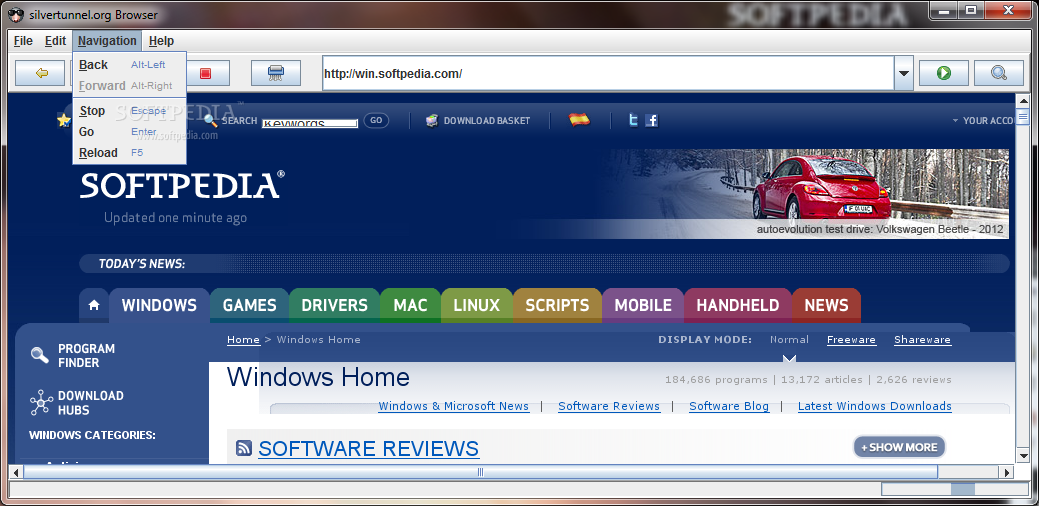This screenshot has height=506, width=1039.
Task: Click the red stop toolbar button
Action: click(x=205, y=73)
